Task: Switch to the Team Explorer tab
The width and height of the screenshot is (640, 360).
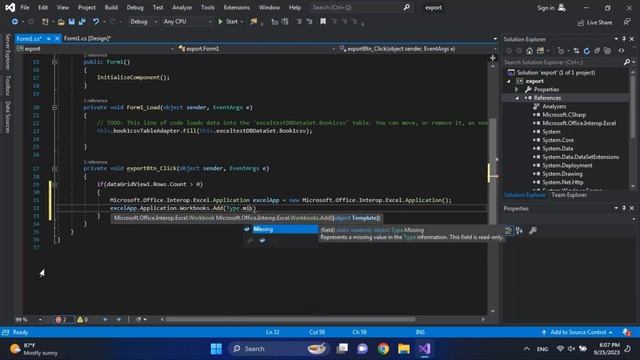Action: coord(569,195)
